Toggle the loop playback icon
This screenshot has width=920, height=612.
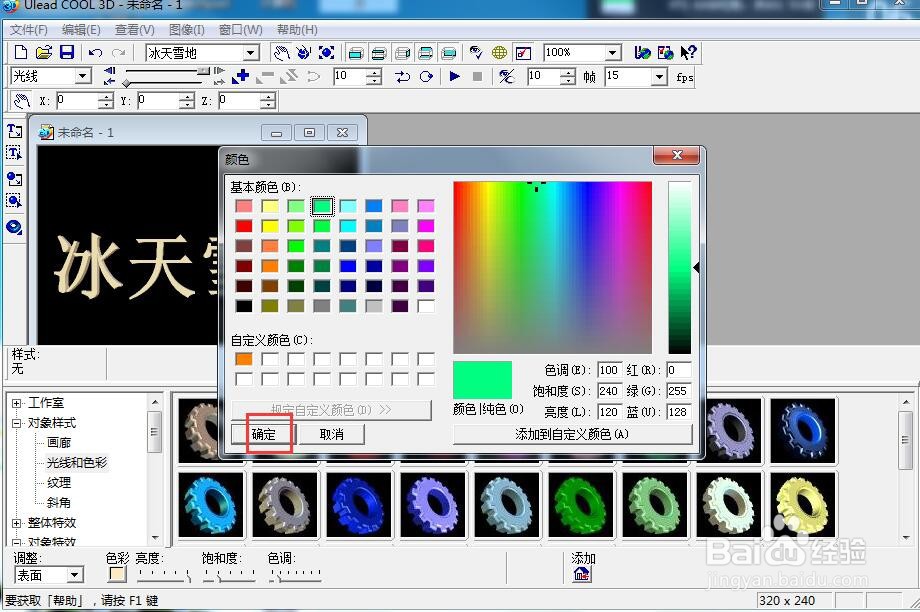(x=427, y=76)
